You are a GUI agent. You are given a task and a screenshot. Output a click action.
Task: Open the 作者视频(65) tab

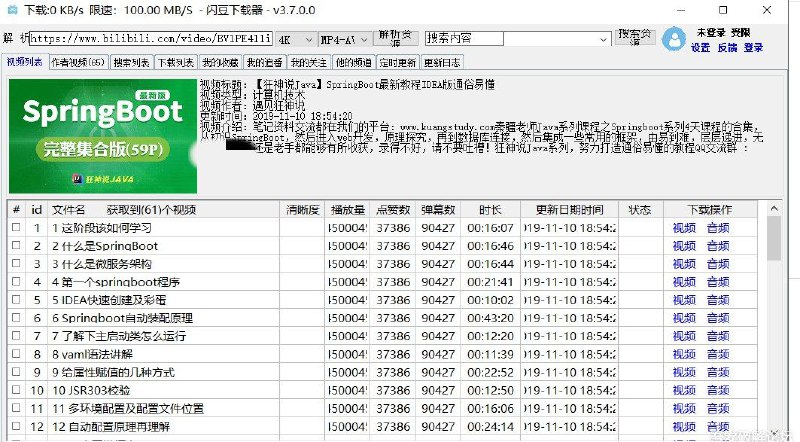point(78,62)
